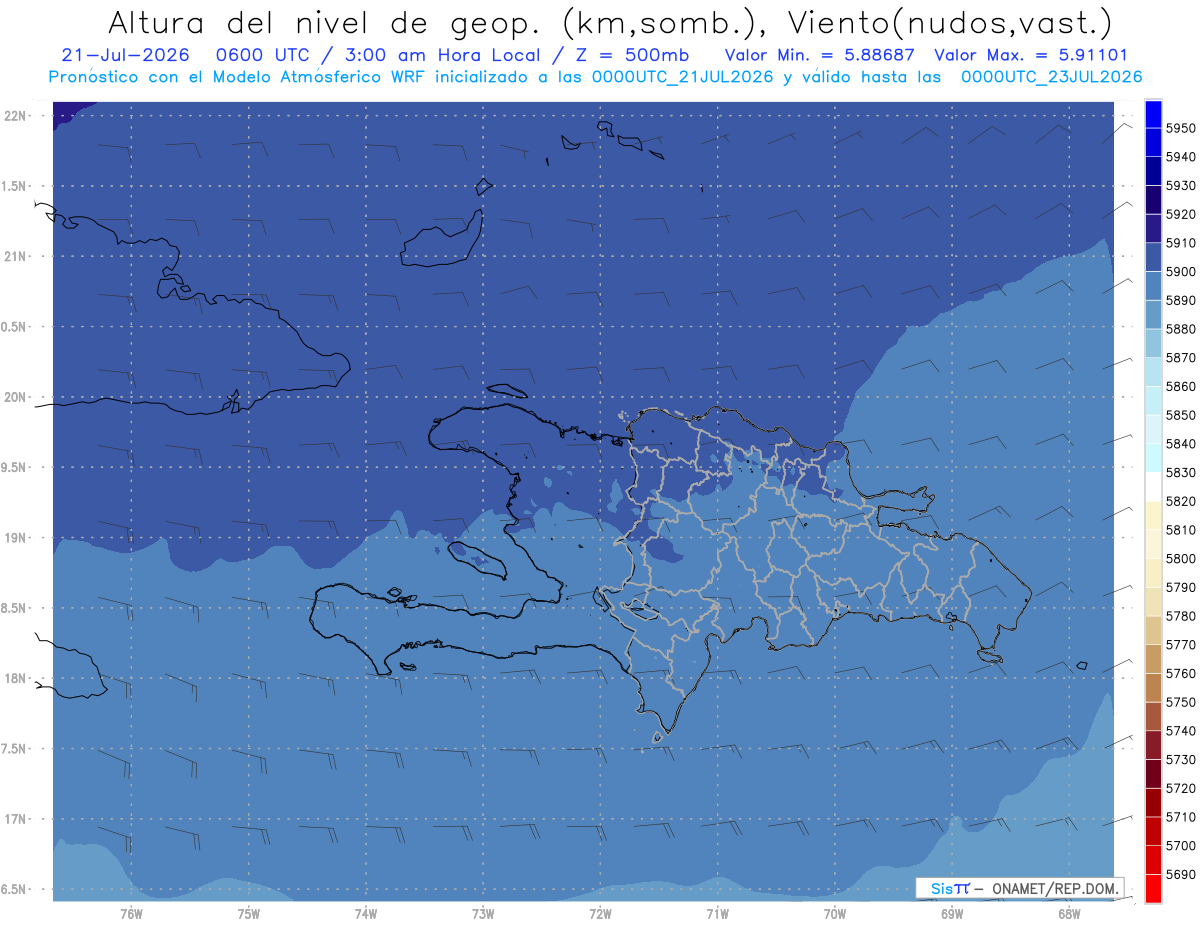The image size is (1200, 927).
Task: Click the init time '0000UTC_21JUL2026'
Action: pos(683,76)
